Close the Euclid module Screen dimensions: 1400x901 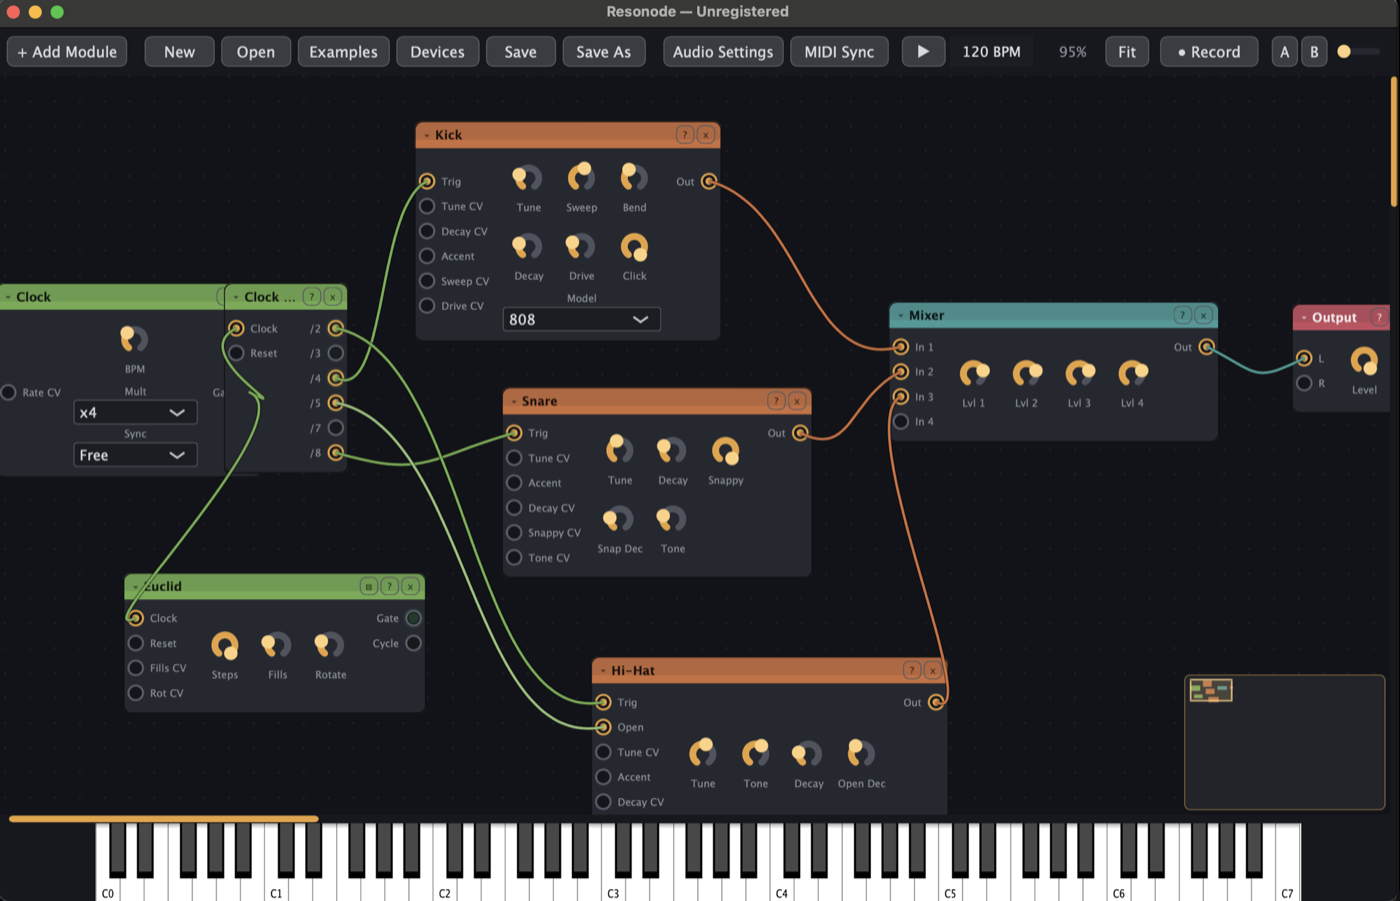411,586
